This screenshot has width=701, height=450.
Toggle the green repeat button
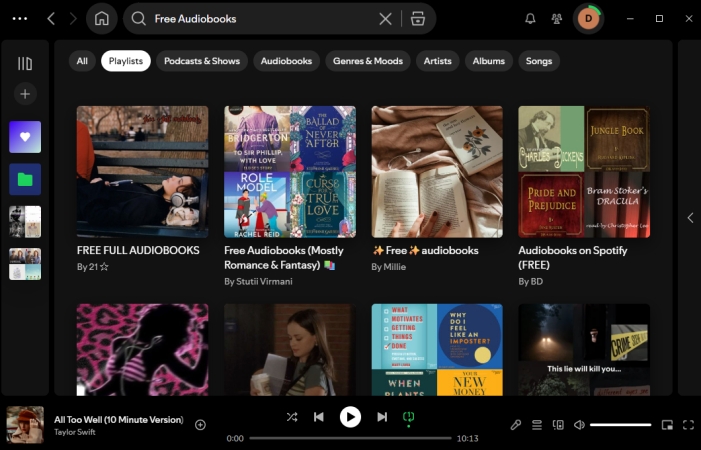click(x=408, y=418)
